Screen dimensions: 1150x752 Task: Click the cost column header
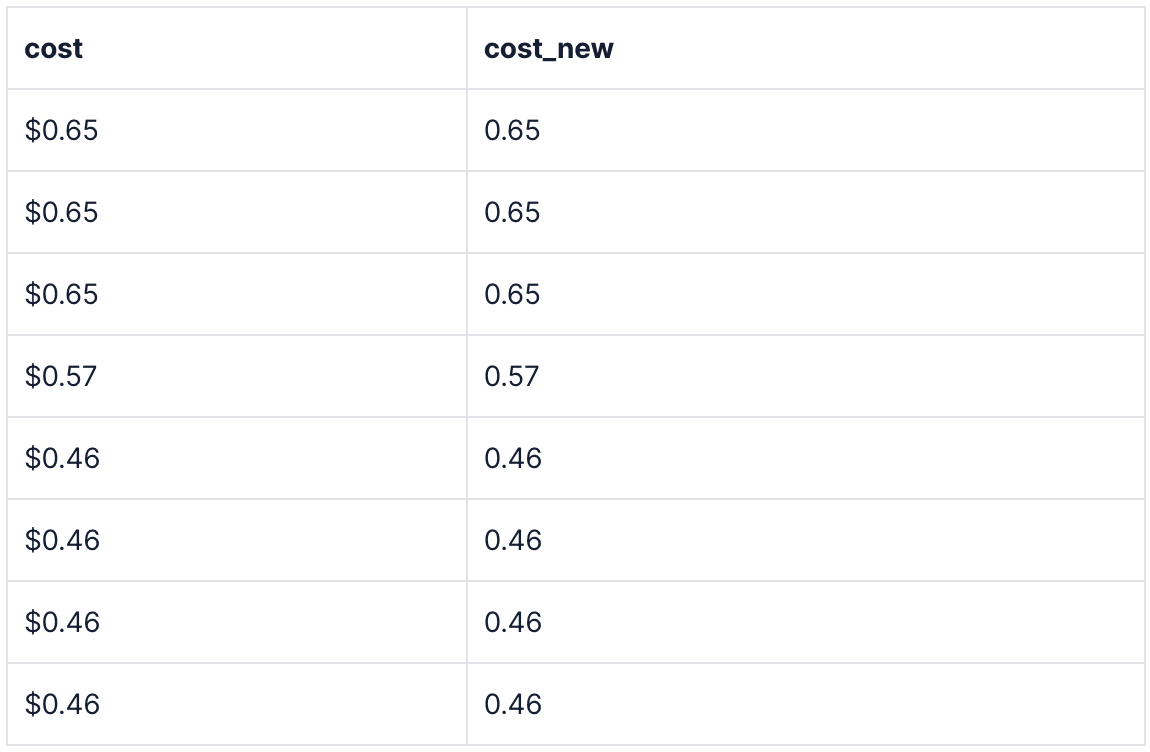tap(54, 49)
